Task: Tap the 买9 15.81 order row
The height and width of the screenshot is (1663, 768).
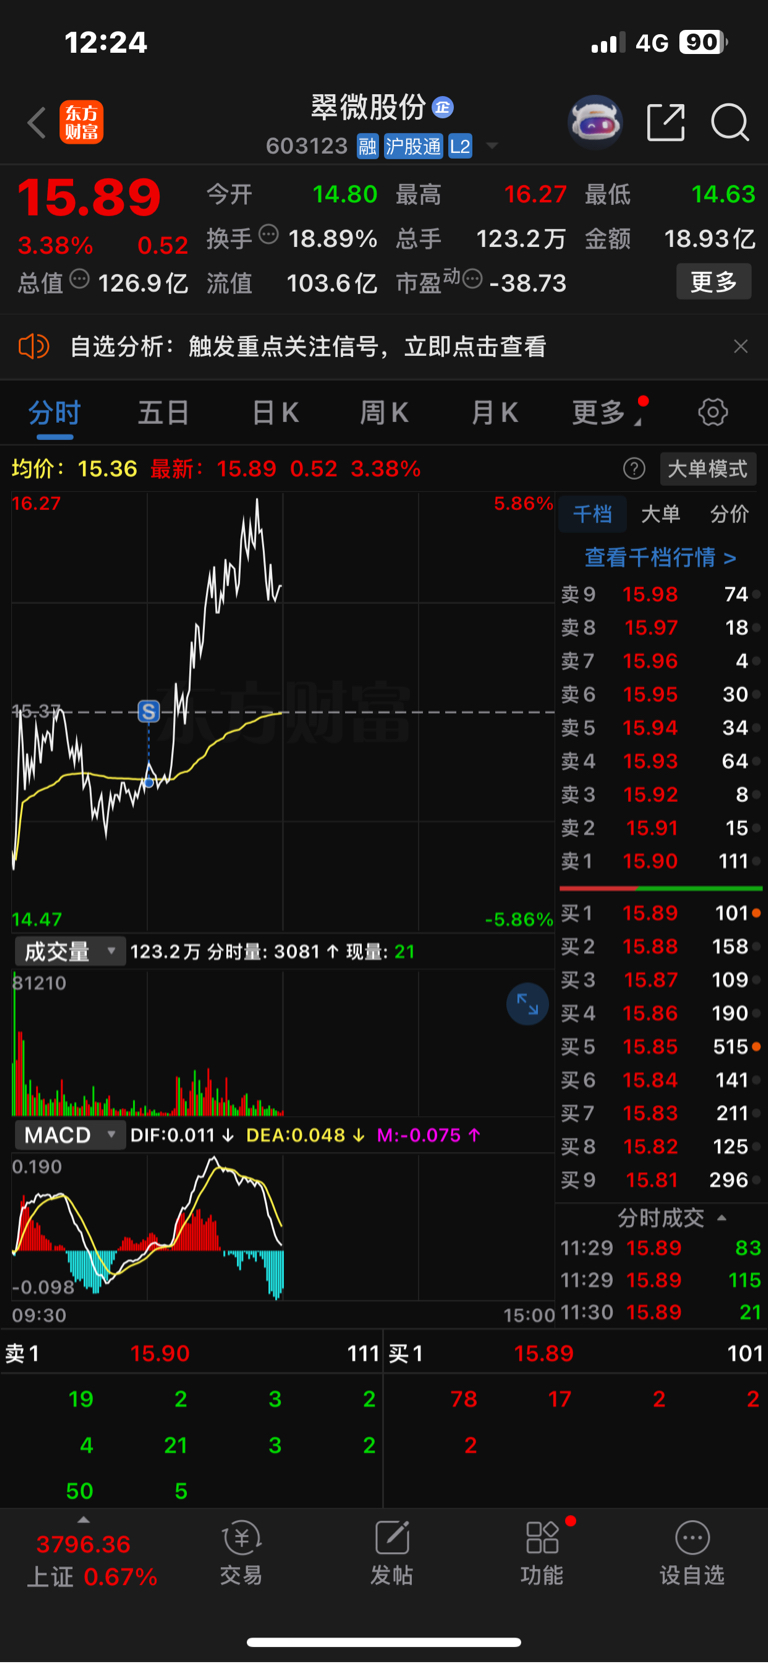Action: point(660,1180)
